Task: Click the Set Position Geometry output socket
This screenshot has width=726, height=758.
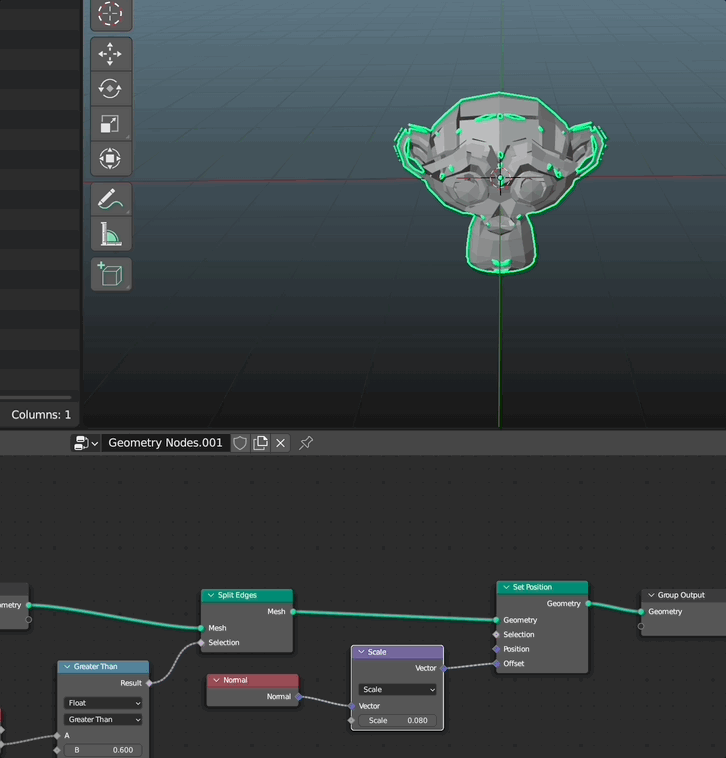Action: pos(588,603)
